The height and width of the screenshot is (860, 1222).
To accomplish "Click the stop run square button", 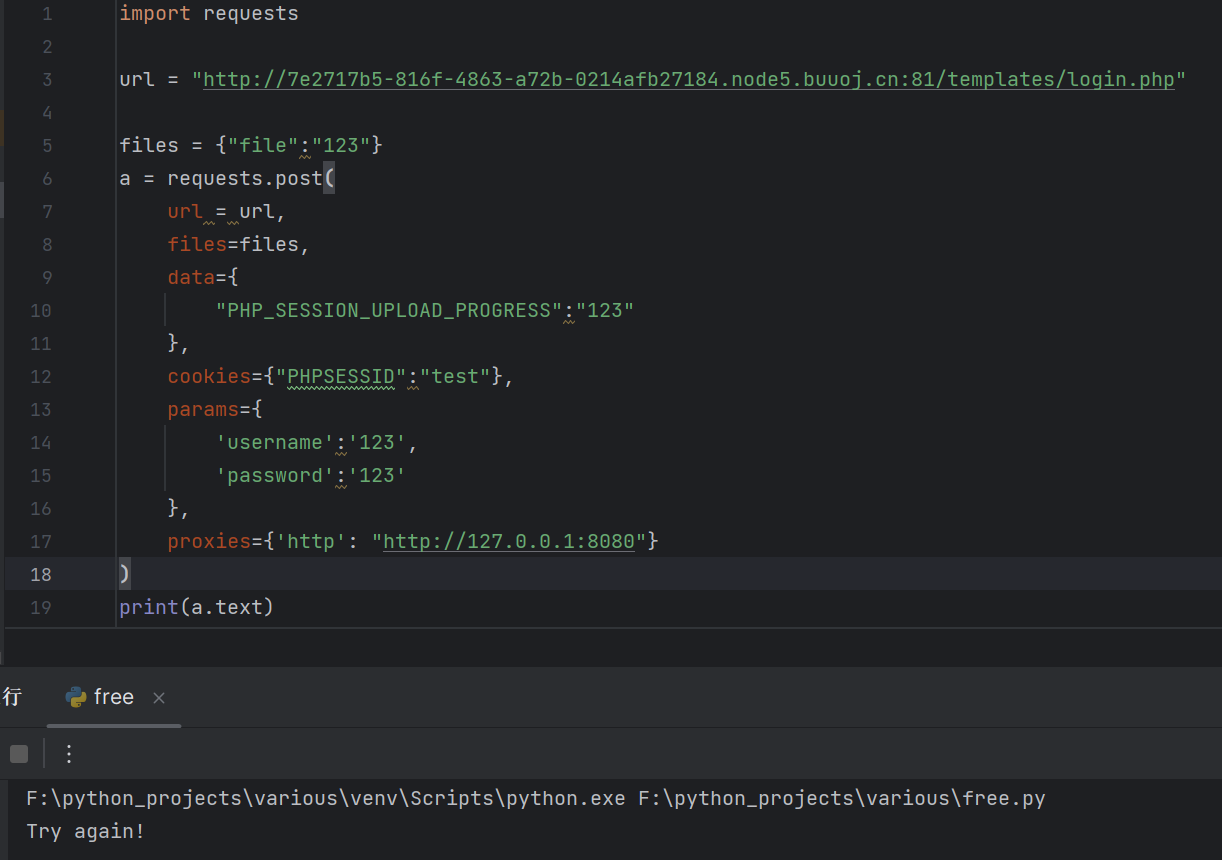I will tap(19, 754).
